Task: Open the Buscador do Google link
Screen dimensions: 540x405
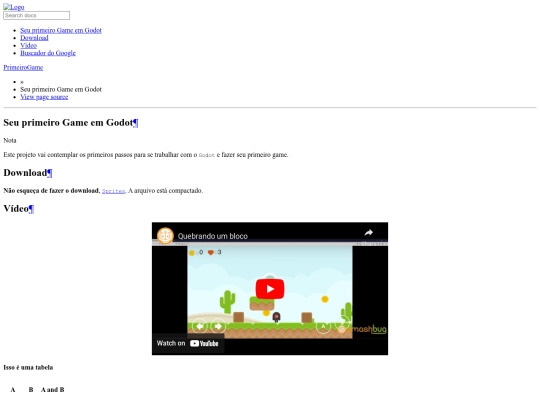Action: click(x=48, y=53)
